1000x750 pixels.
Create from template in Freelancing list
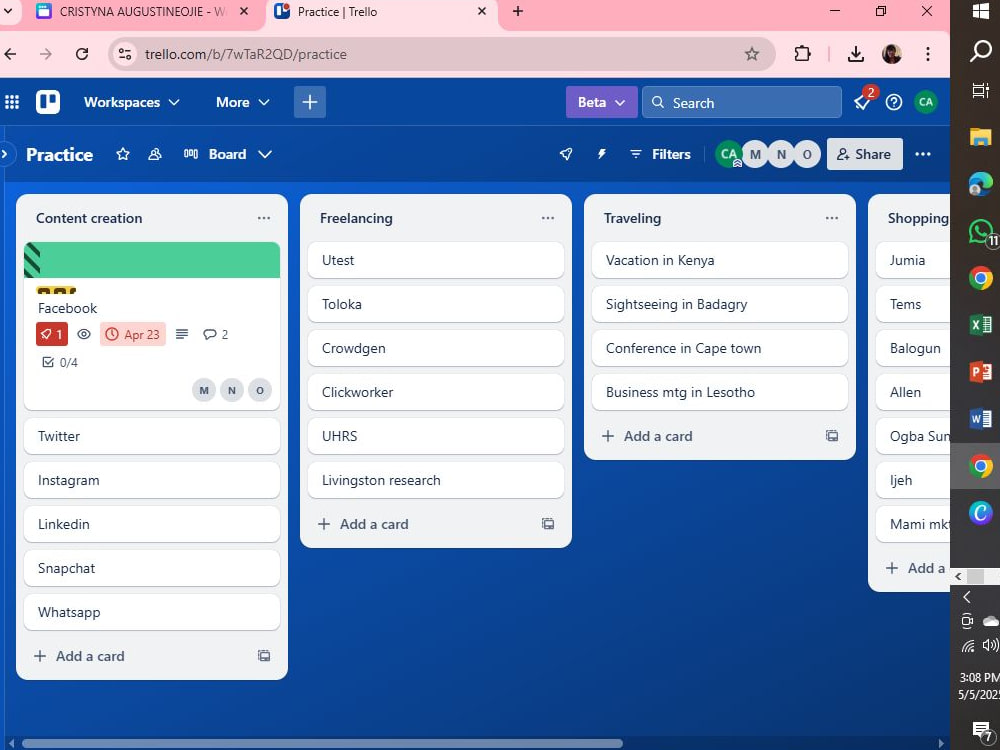point(548,524)
